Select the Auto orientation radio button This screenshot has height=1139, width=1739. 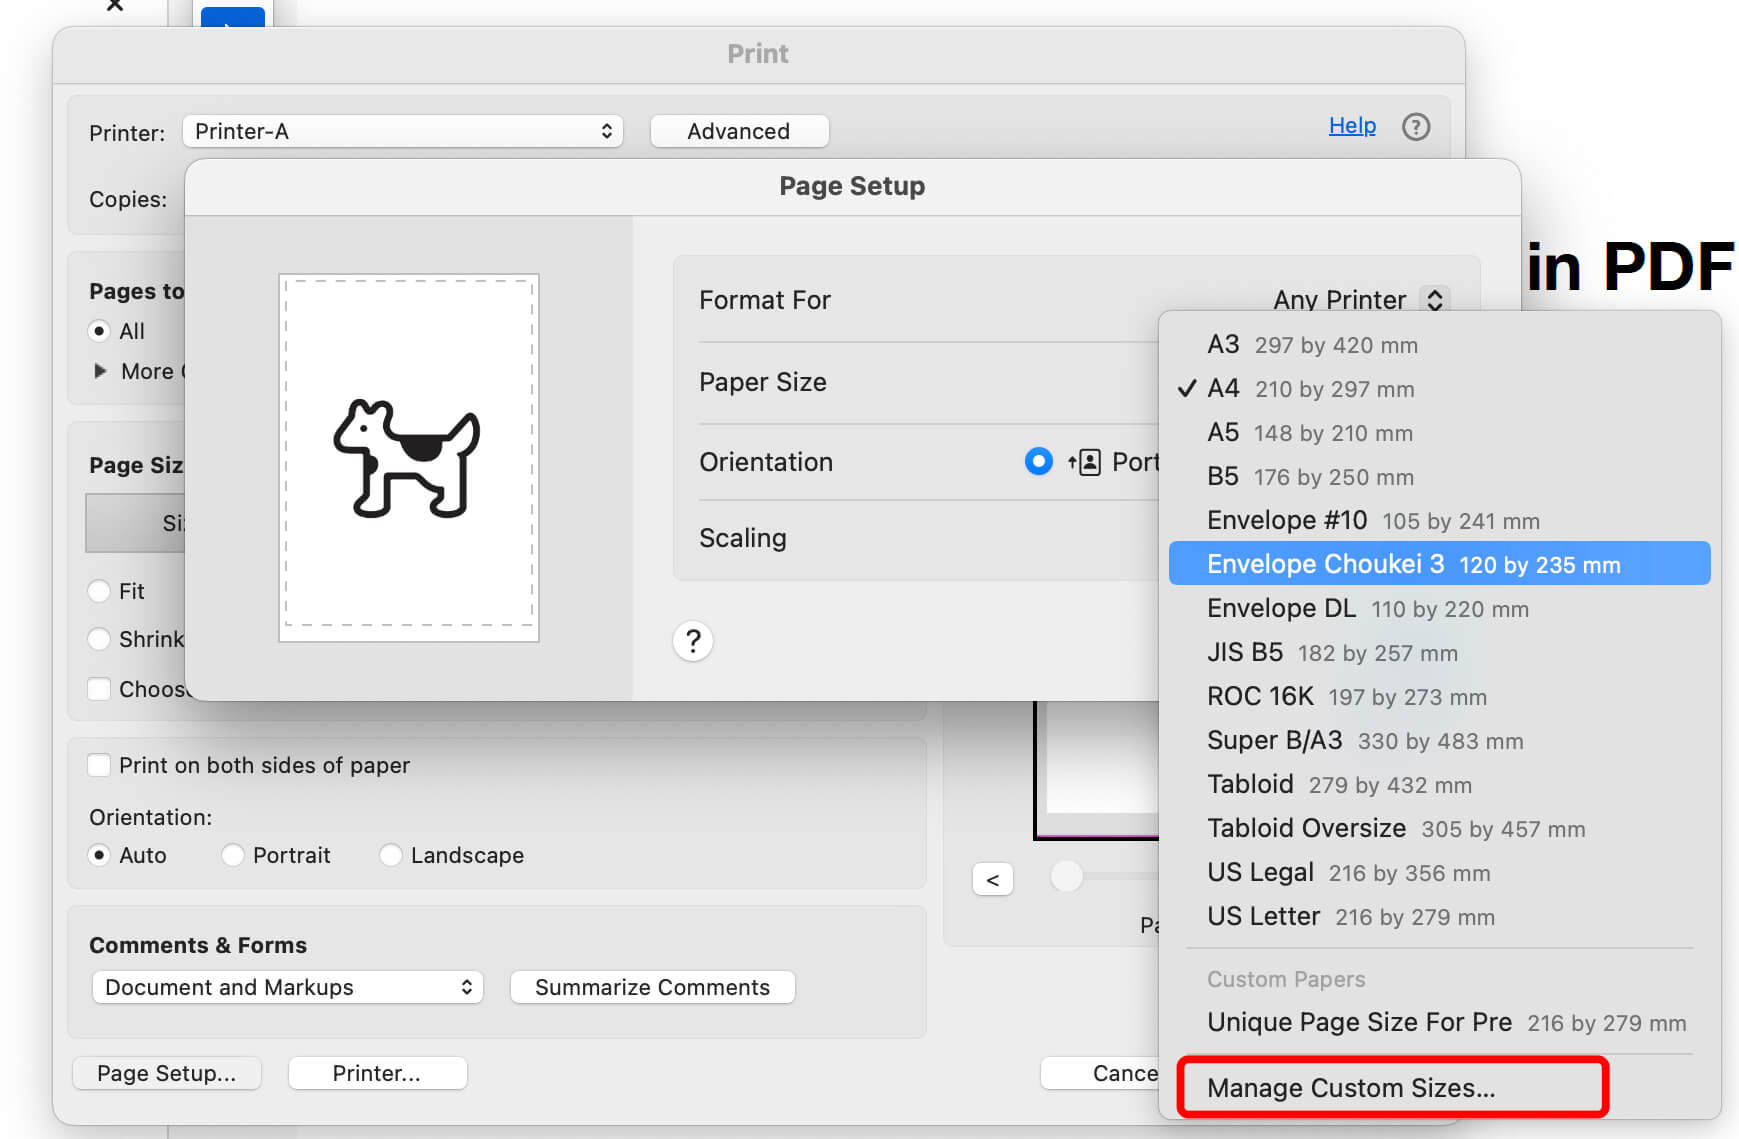[99, 855]
